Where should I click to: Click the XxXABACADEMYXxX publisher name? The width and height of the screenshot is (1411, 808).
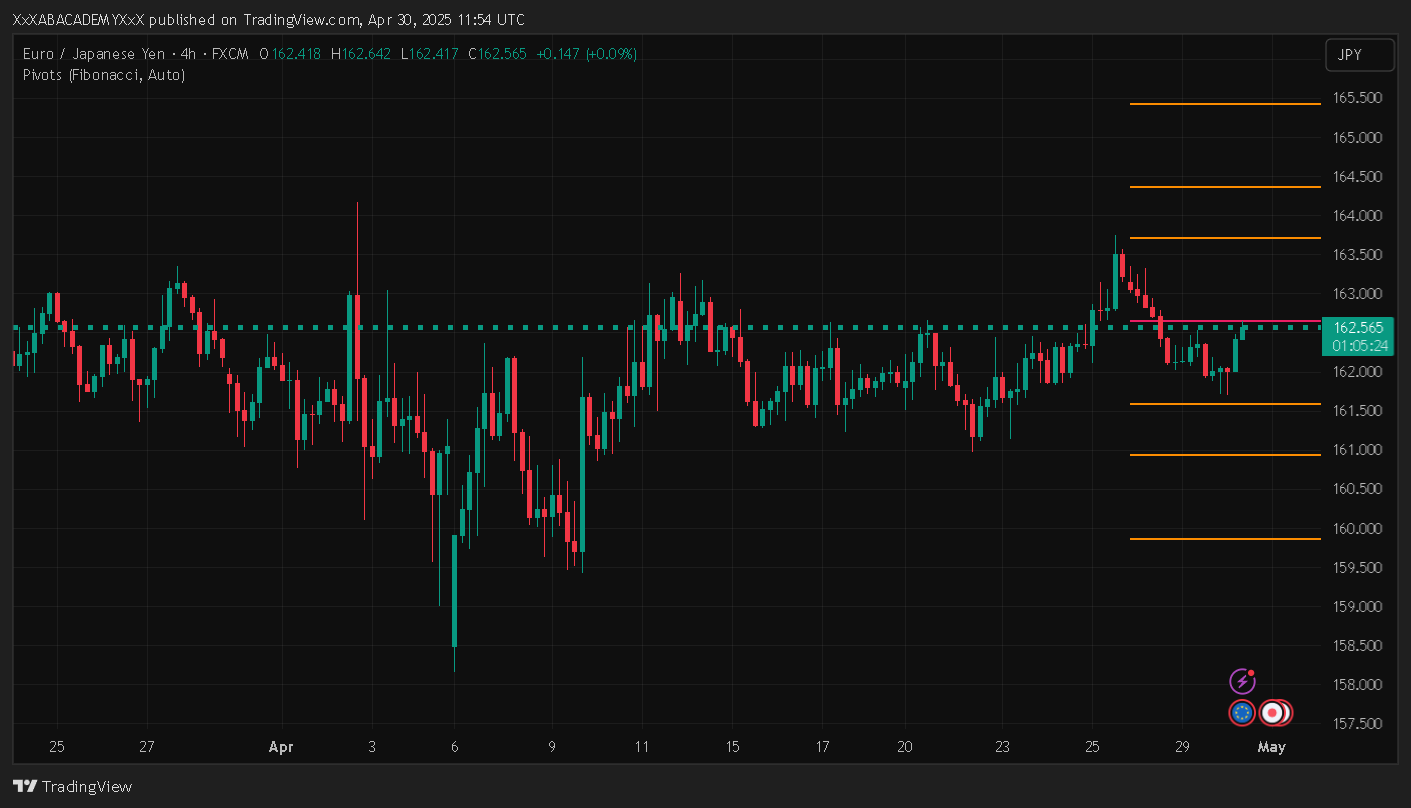(79, 20)
